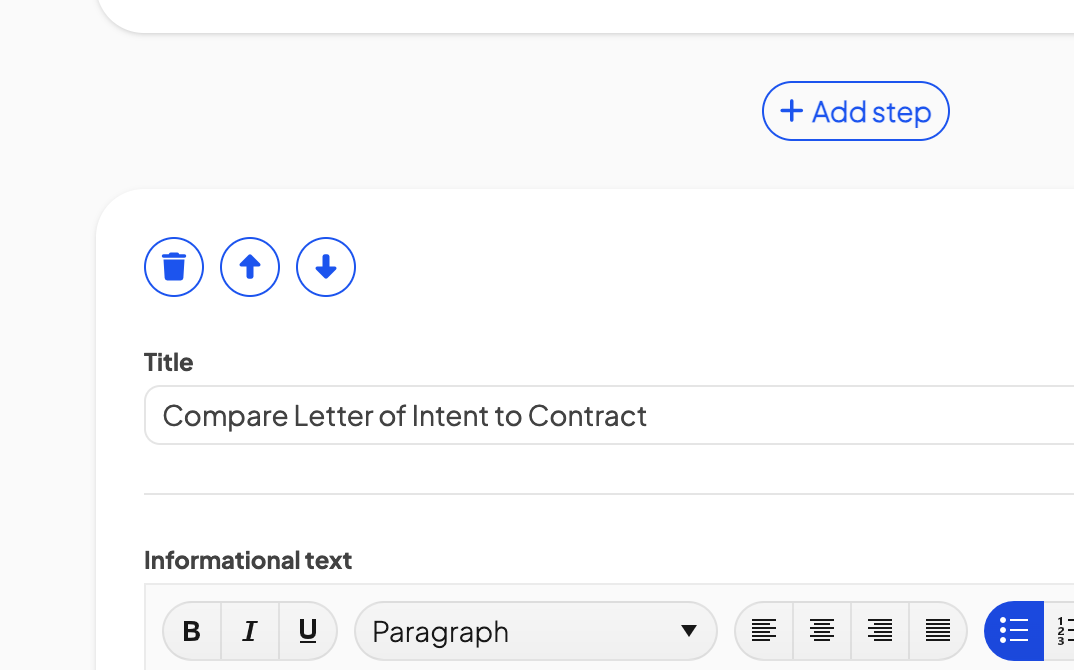Viewport: 1074px width, 670px height.
Task: Click the Add step button
Action: pos(856,111)
